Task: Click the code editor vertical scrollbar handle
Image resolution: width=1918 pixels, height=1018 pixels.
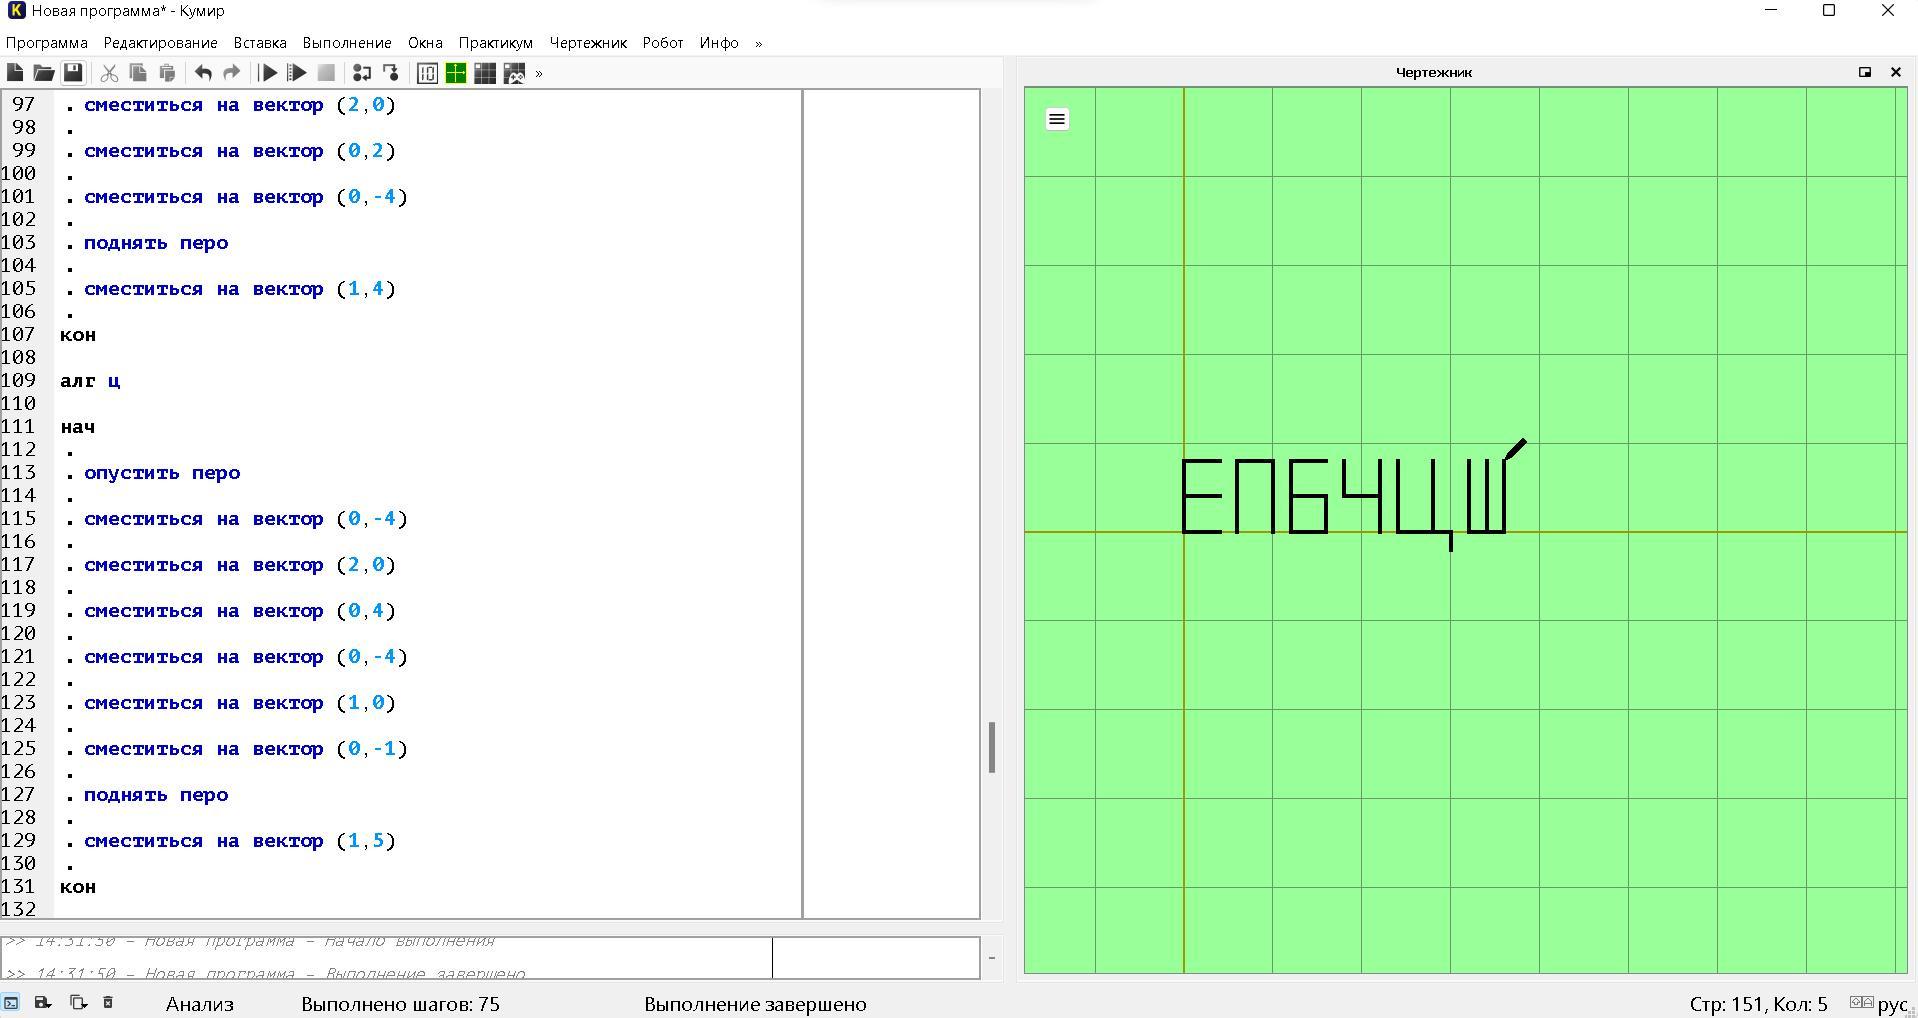Action: (x=992, y=747)
